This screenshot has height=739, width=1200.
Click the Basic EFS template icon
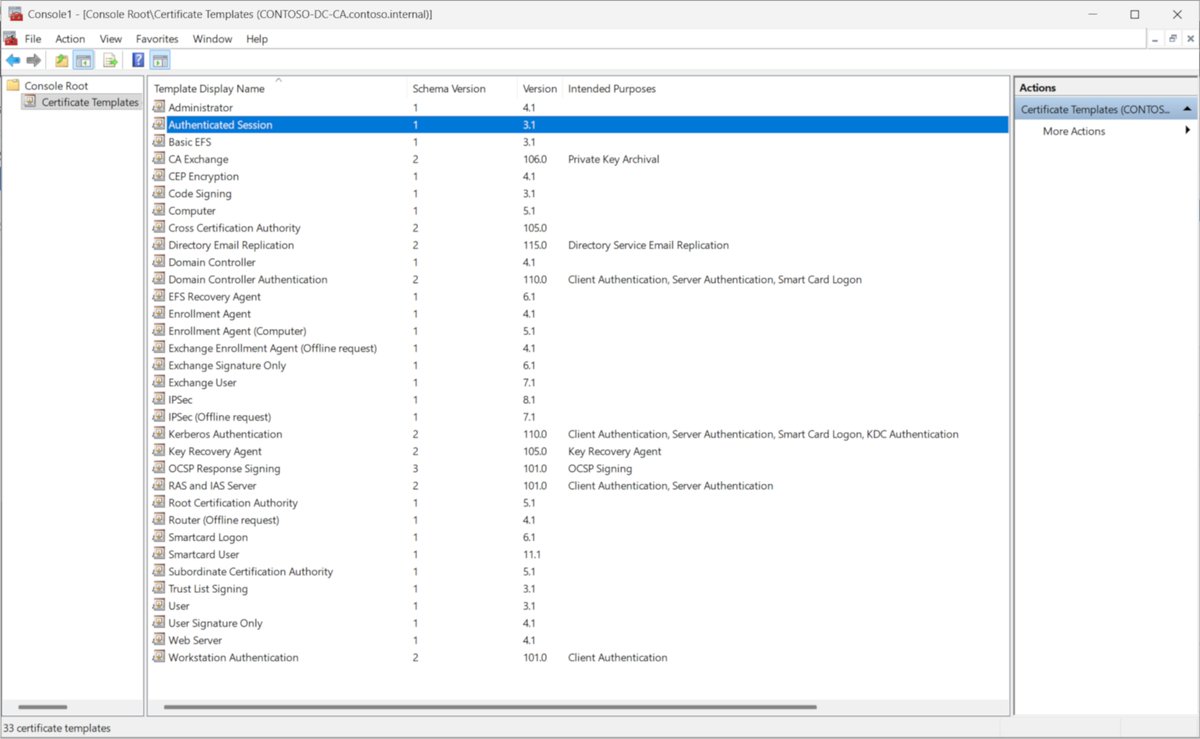point(158,142)
